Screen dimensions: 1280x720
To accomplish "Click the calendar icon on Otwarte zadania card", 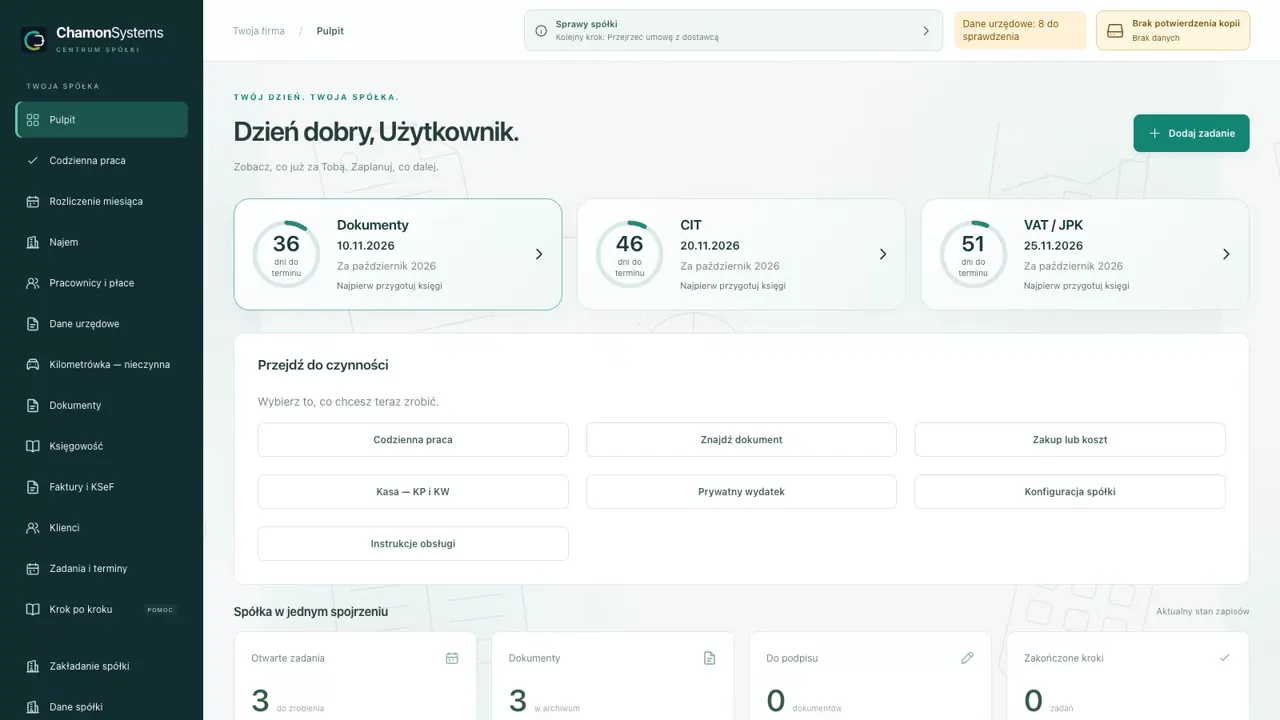I will (x=452, y=658).
